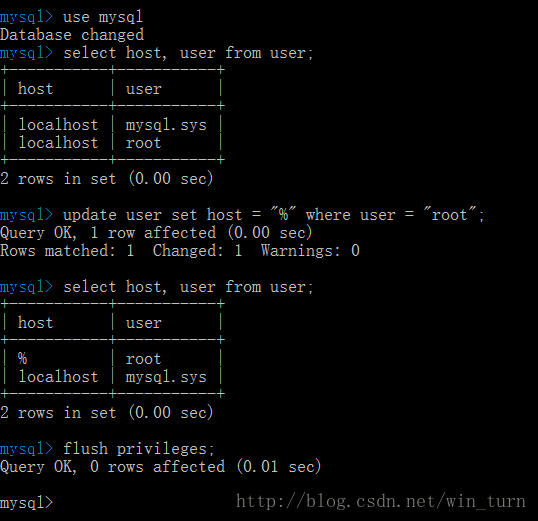Click the 'user' column header in first table
This screenshot has height=521, width=538.
click(x=143, y=89)
